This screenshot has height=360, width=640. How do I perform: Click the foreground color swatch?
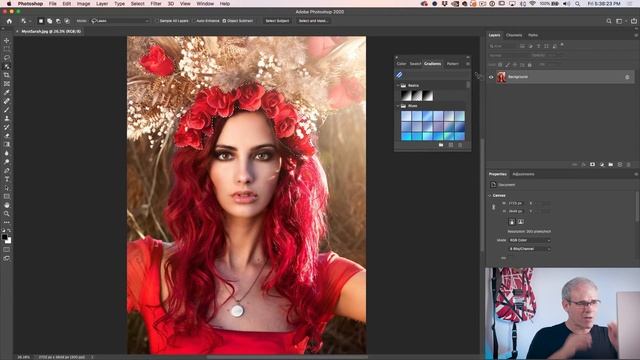5,237
